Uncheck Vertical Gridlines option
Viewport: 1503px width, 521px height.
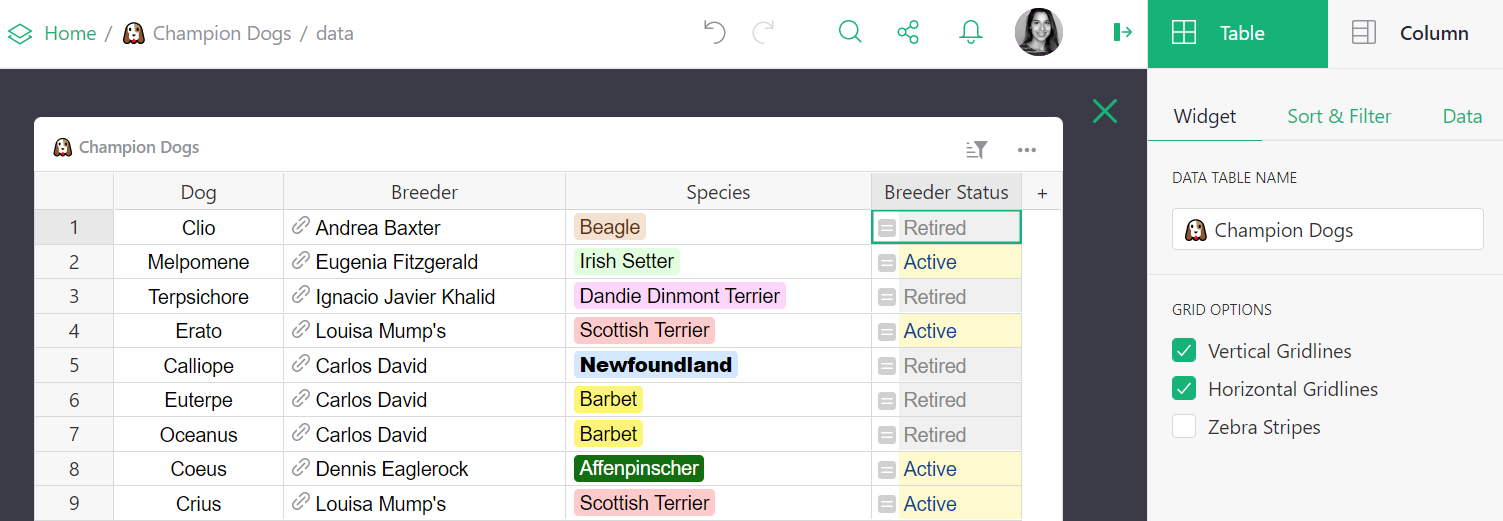(x=1184, y=351)
